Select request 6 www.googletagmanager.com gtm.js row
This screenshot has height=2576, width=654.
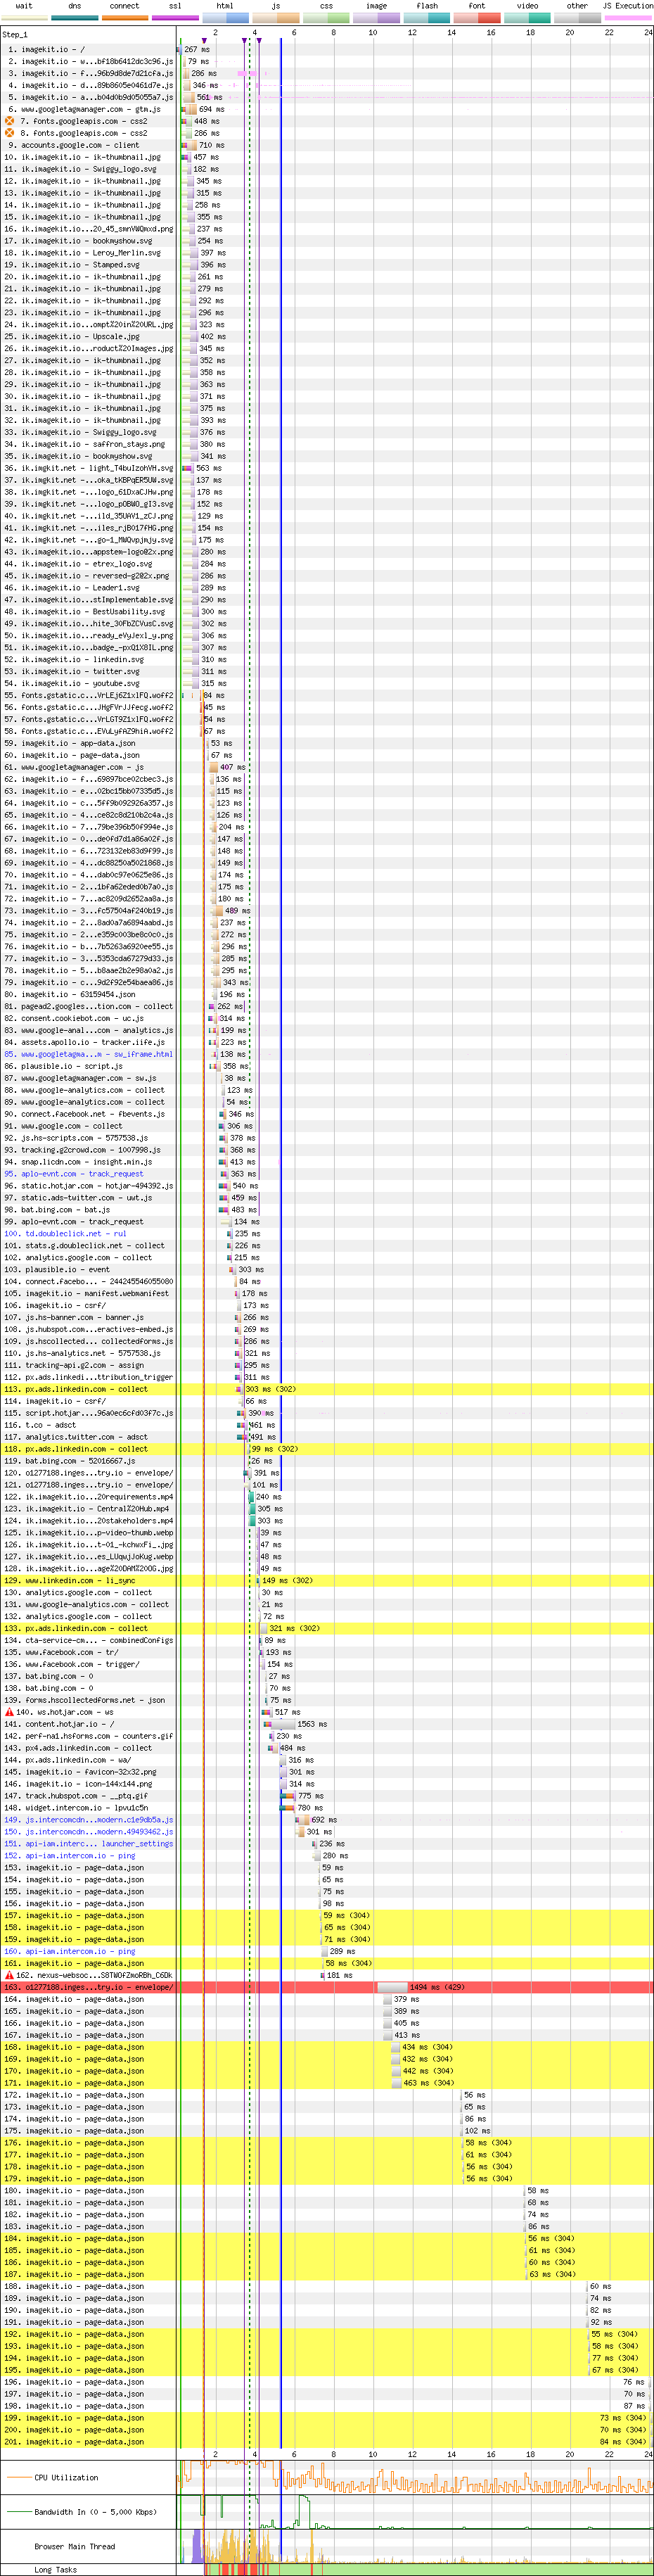pos(91,109)
